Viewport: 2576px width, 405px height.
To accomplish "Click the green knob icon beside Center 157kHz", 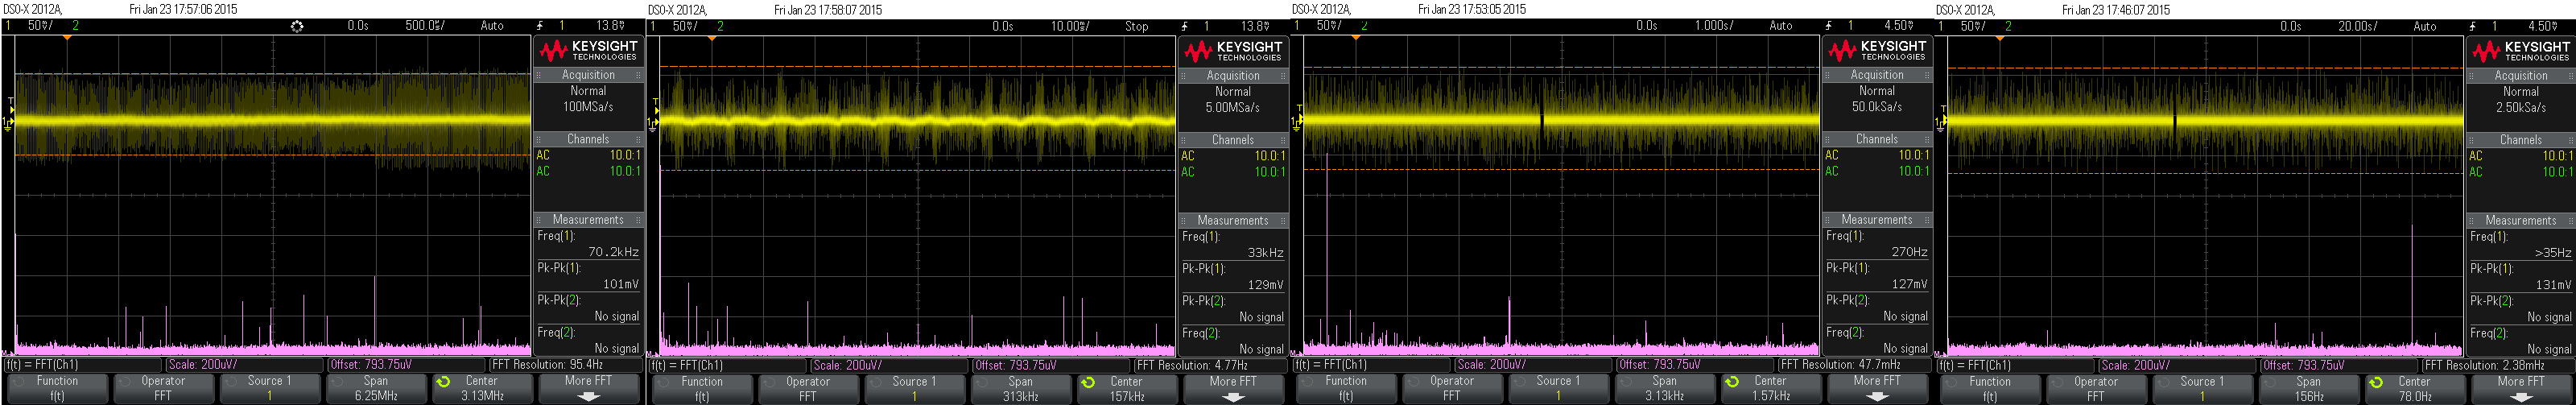I will (1087, 382).
